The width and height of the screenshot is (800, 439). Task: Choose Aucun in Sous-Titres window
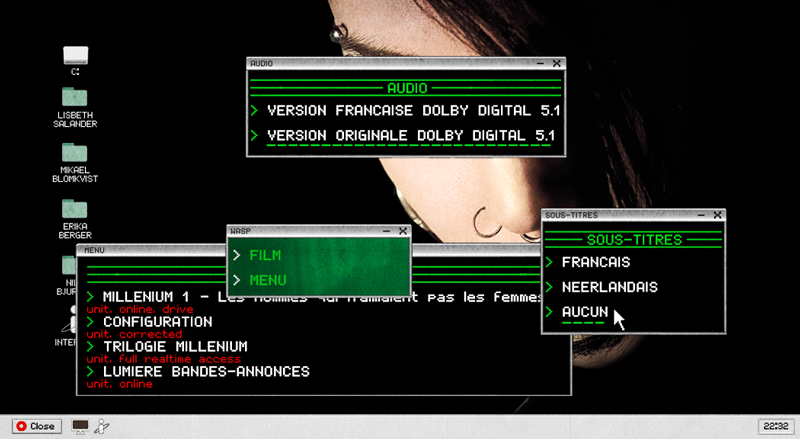tap(585, 312)
